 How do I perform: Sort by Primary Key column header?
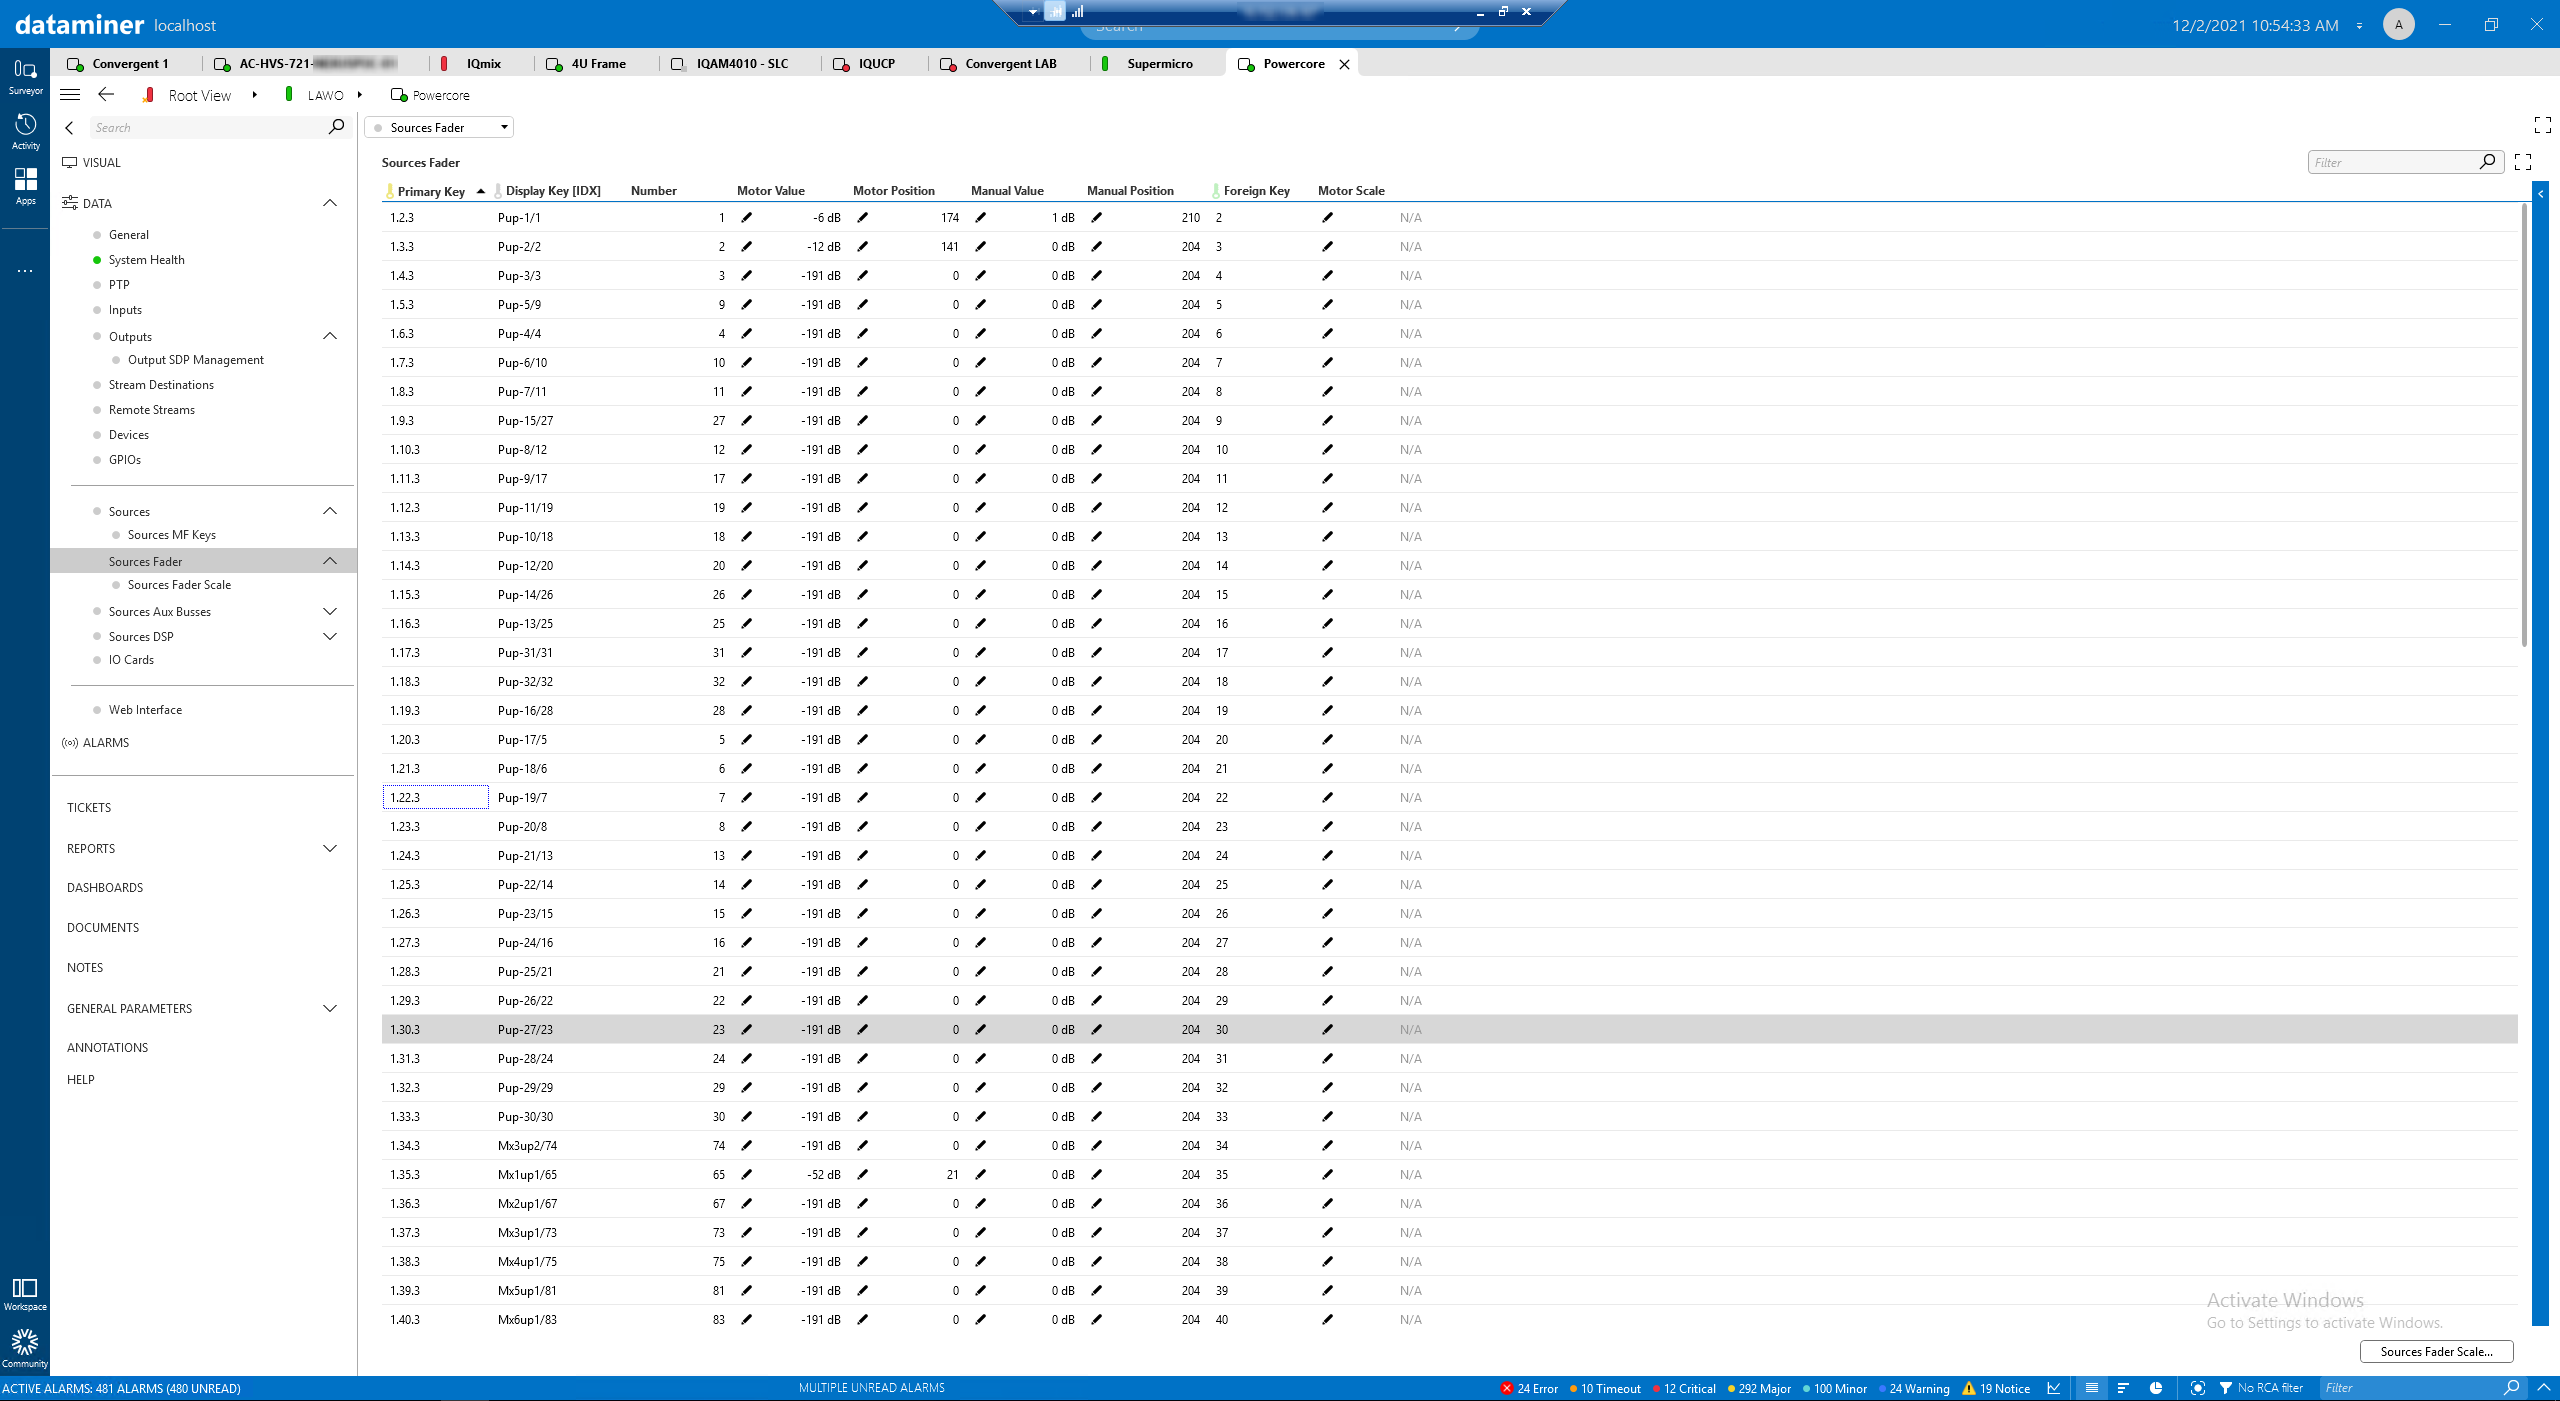click(431, 191)
